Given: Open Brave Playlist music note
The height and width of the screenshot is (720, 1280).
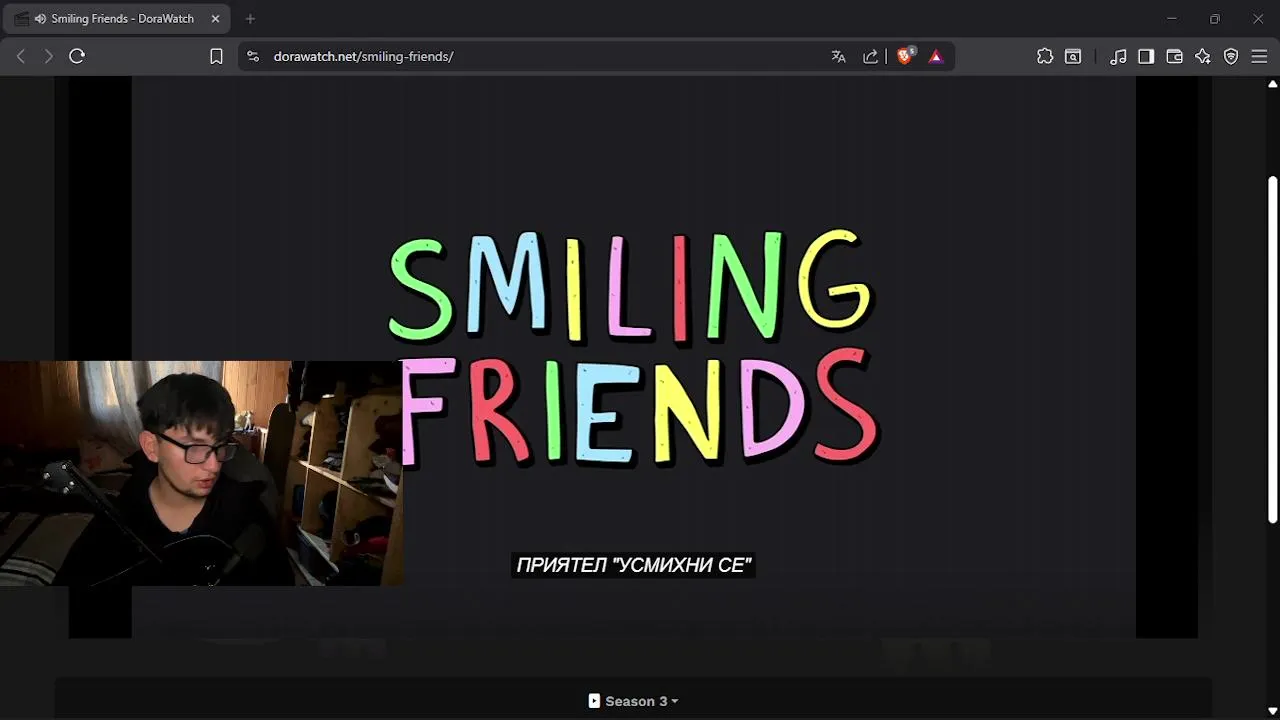Looking at the screenshot, I should (1118, 57).
